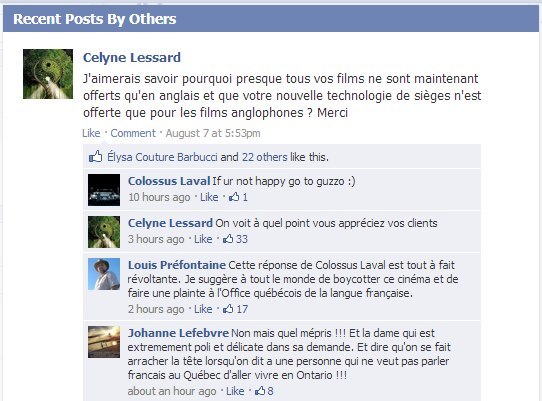The height and width of the screenshot is (401, 542).
Task: Like Johanne Lefebvre's comment
Action: [x=235, y=391]
